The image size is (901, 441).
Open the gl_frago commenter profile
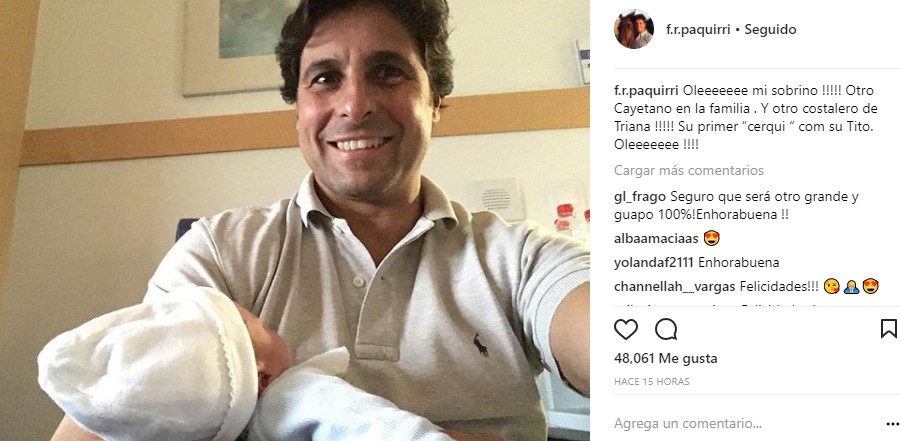640,197
